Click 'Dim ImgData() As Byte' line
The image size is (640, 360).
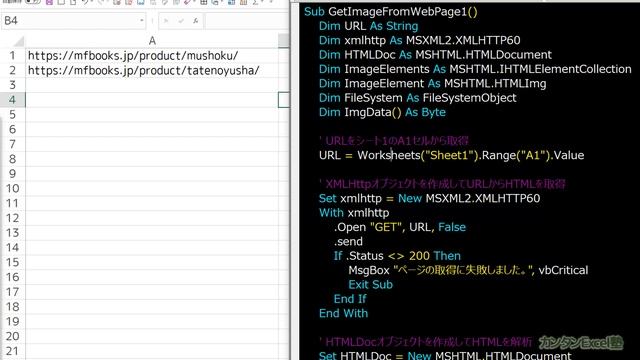tap(382, 112)
